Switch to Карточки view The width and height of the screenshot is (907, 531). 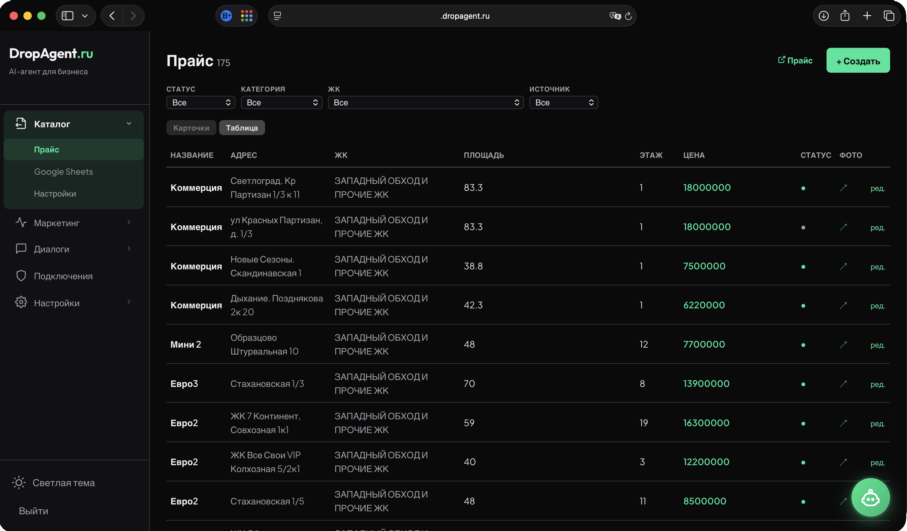click(x=191, y=128)
